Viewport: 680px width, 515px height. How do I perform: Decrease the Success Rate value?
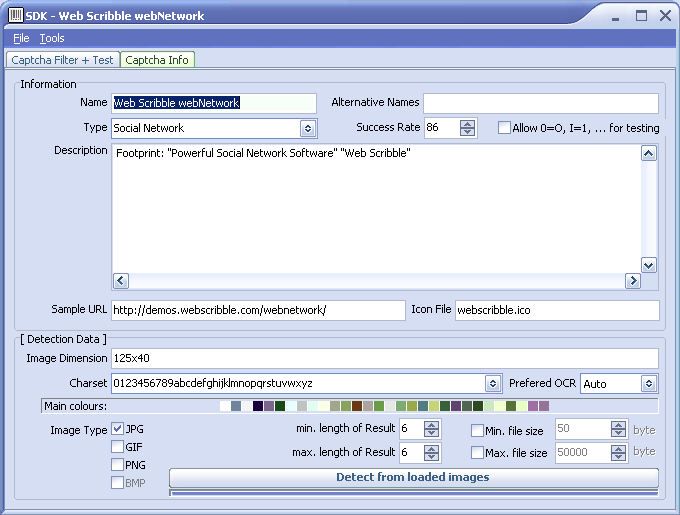coord(467,132)
